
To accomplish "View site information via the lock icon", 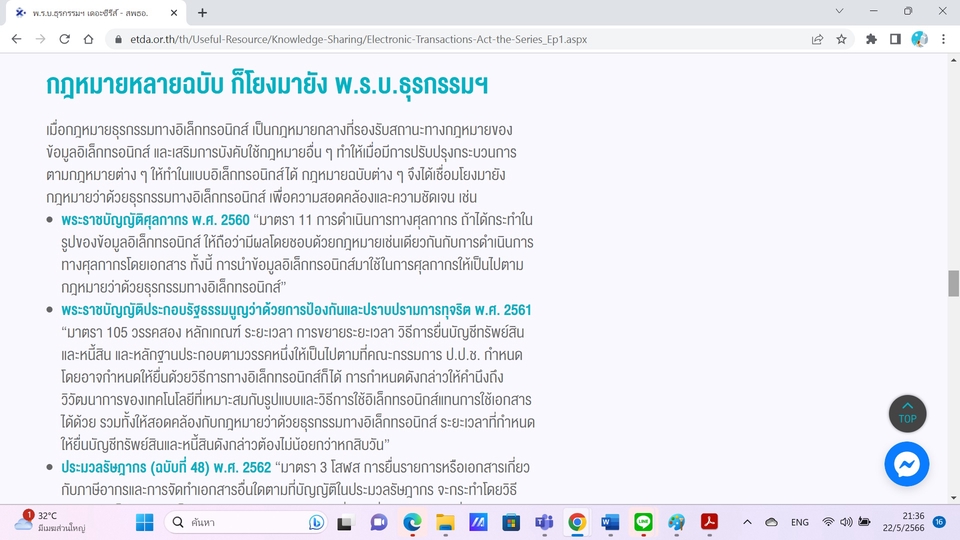I will tap(118, 39).
